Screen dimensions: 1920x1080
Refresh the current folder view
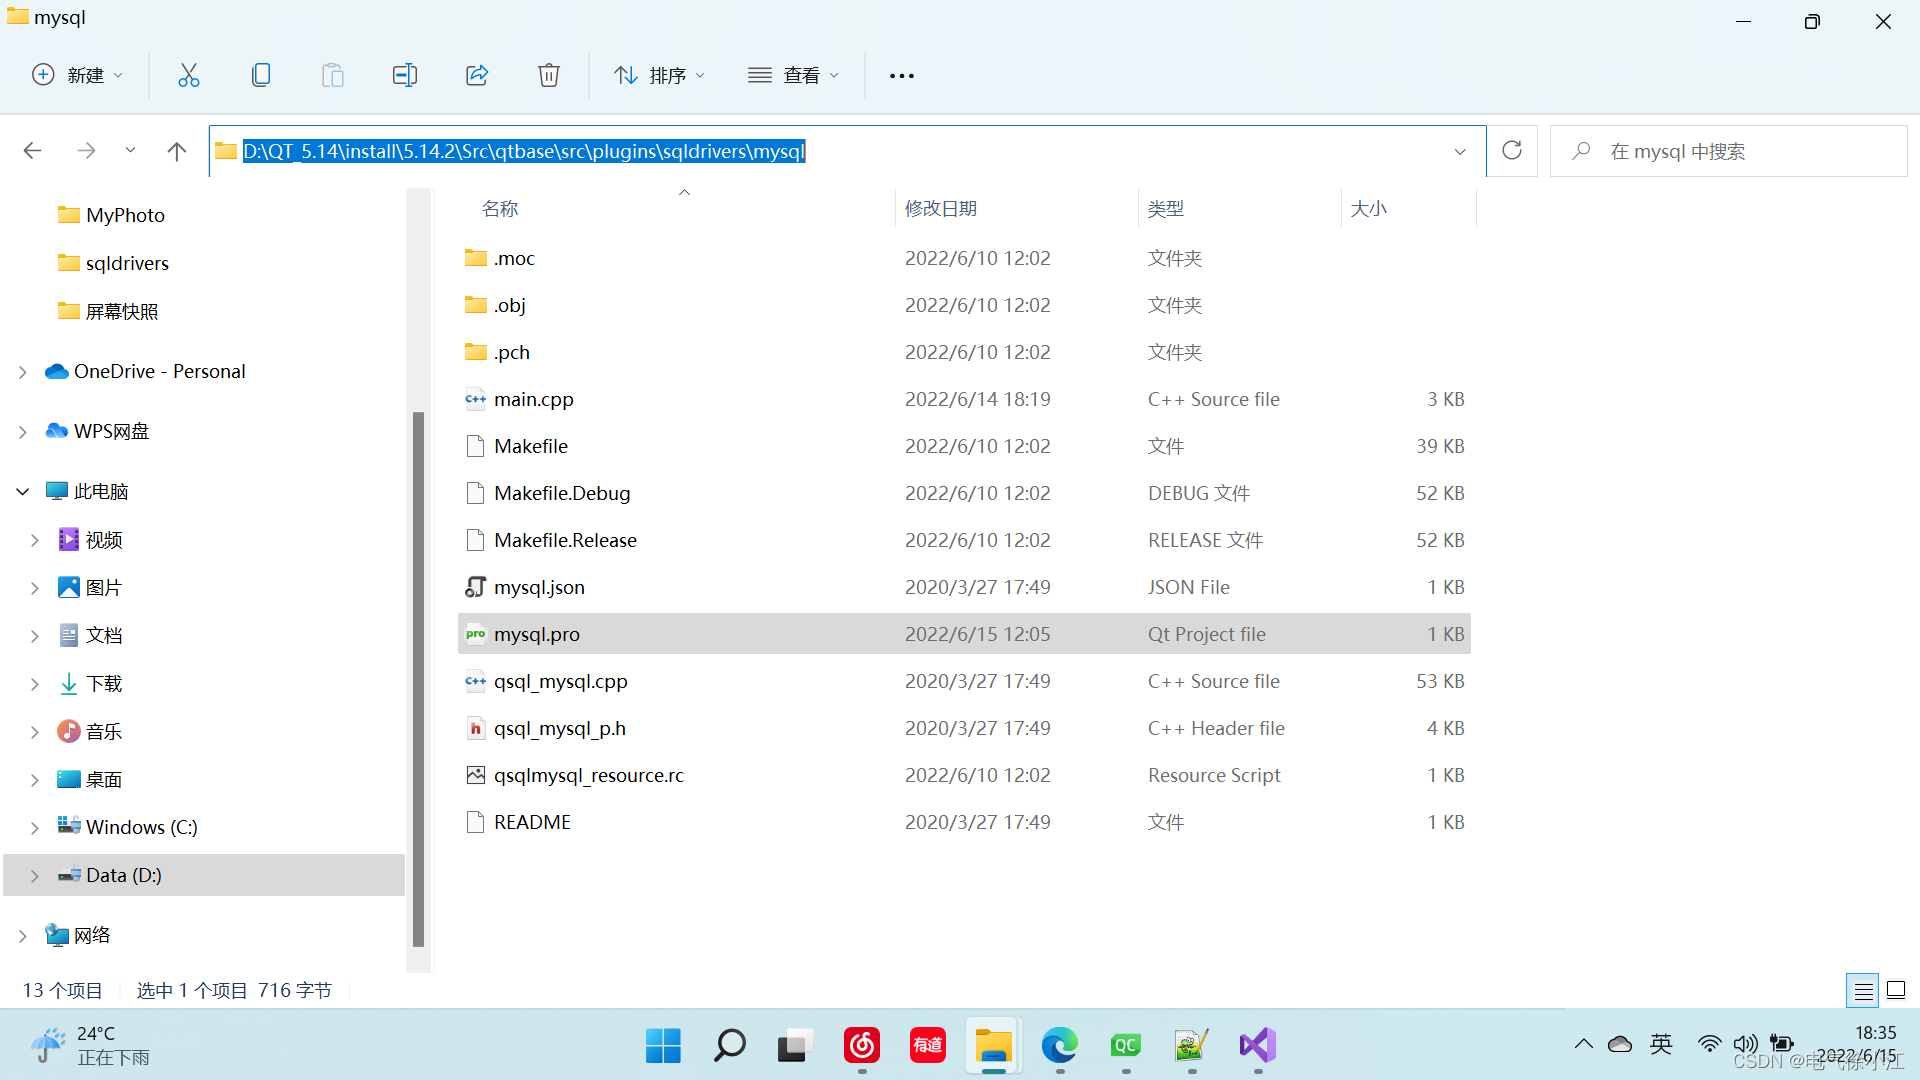[x=1512, y=151]
